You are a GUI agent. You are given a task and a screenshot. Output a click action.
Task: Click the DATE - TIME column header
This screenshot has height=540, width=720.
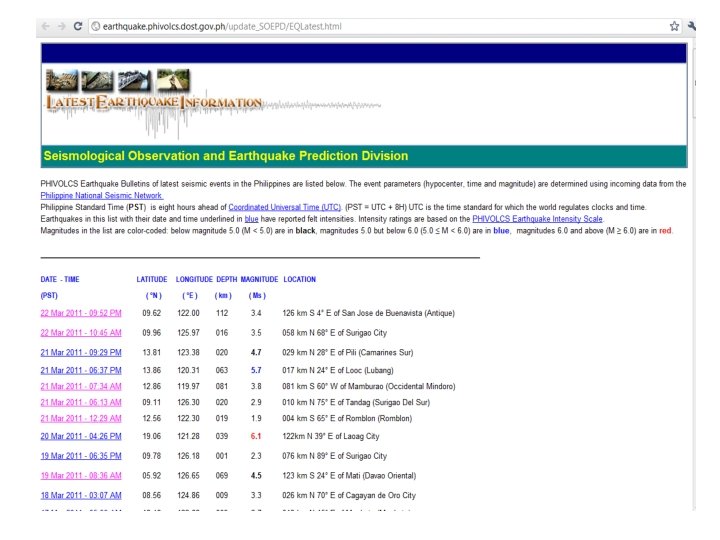click(x=60, y=279)
